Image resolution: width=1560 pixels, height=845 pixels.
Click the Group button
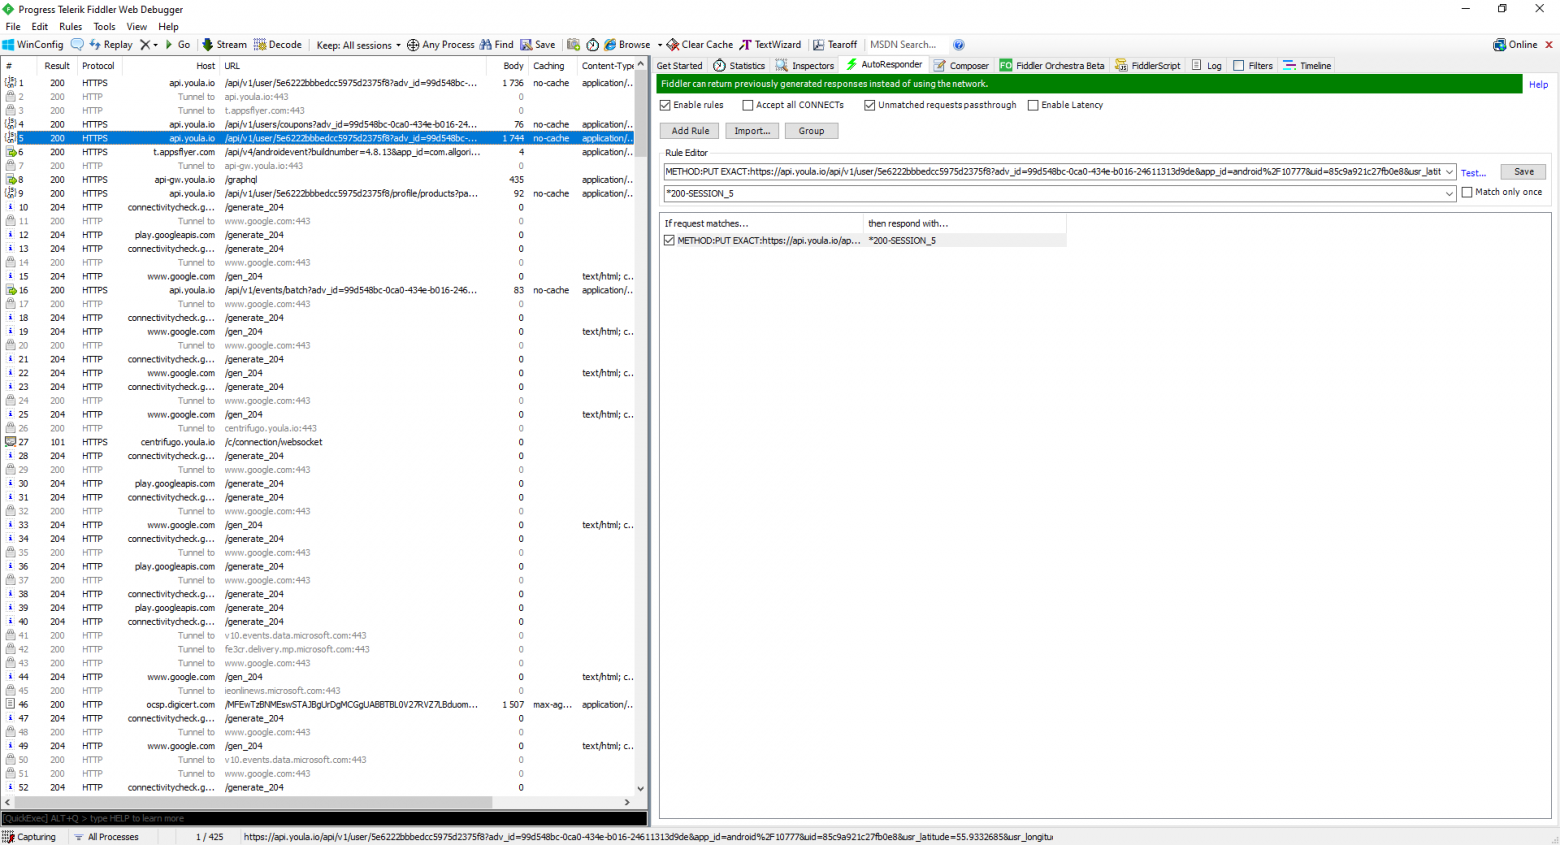pos(811,131)
